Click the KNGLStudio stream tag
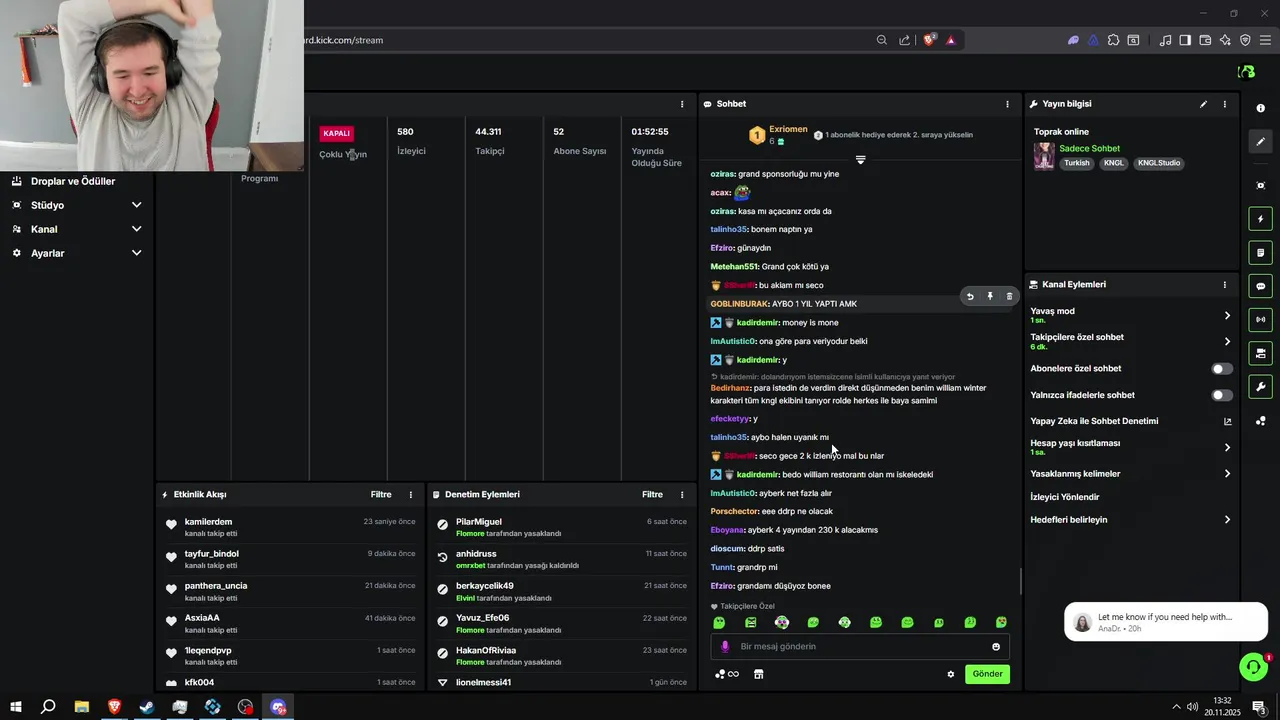Viewport: 1280px width, 720px height. click(1159, 163)
